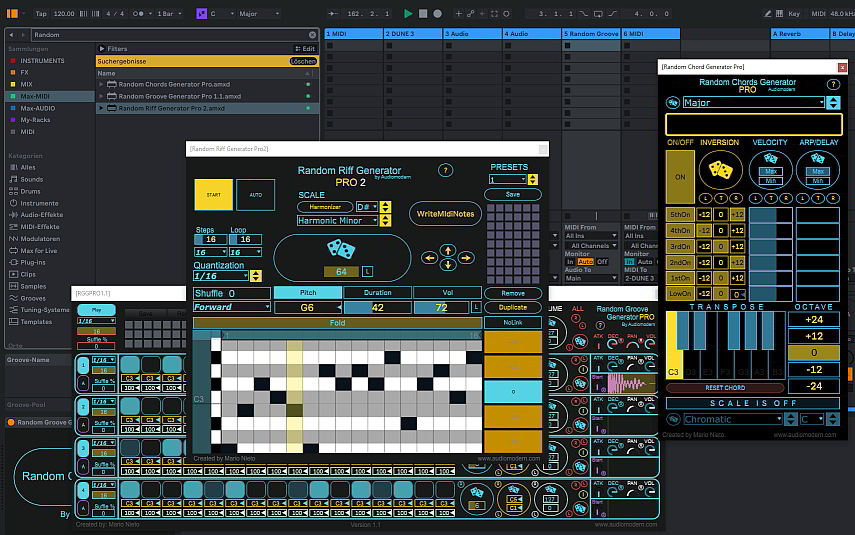The image size is (855, 535).
Task: Open the Forward direction dropdown
Action: [232, 308]
